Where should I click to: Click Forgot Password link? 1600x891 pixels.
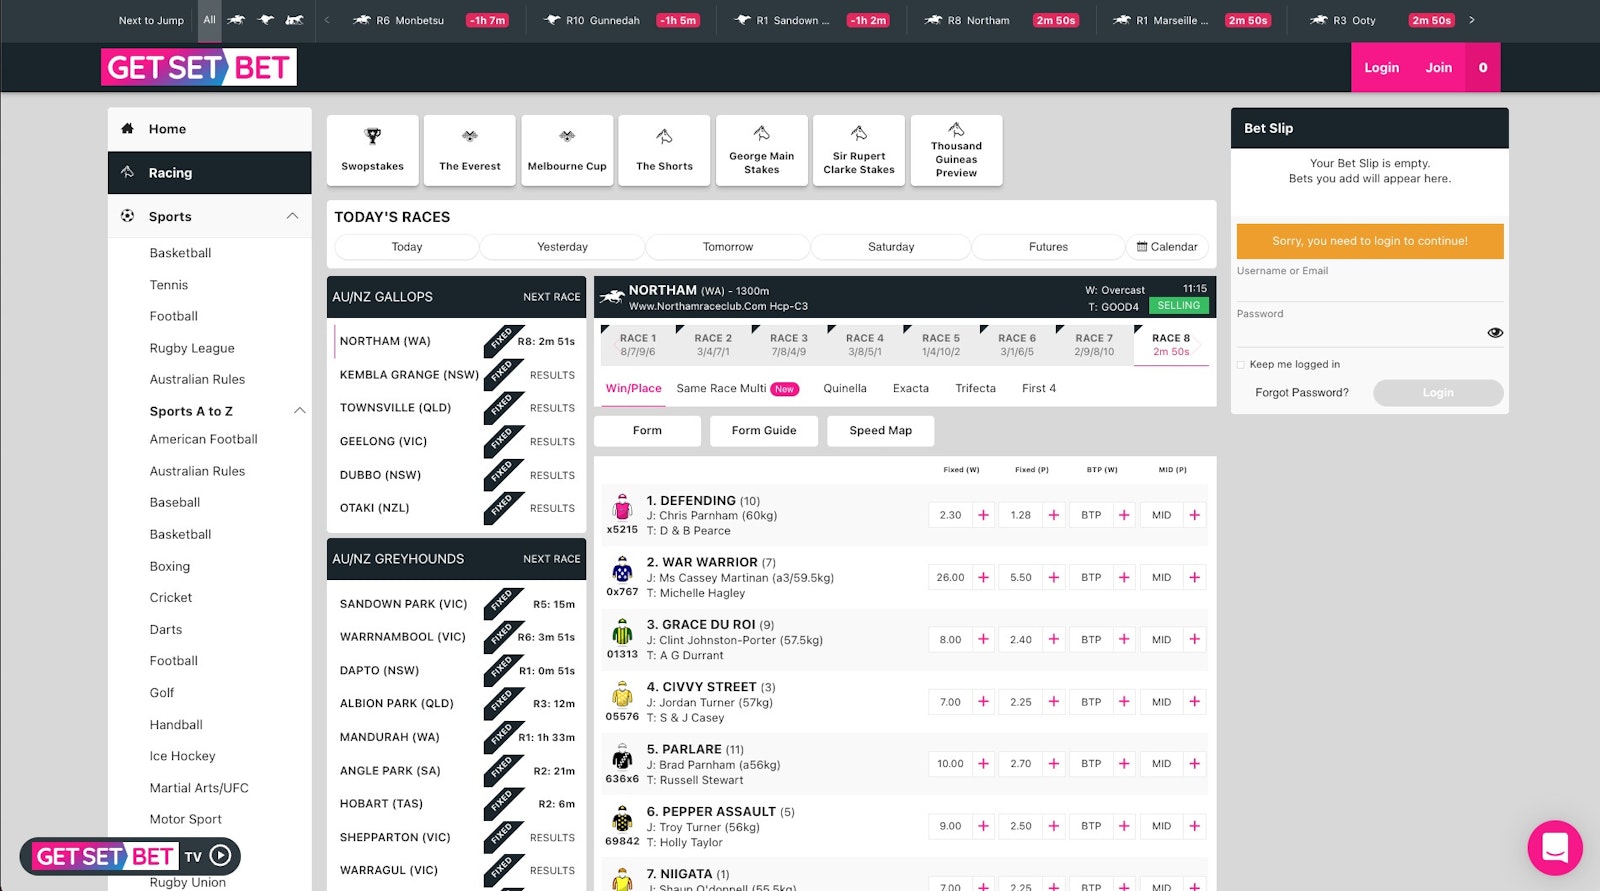click(x=1301, y=393)
